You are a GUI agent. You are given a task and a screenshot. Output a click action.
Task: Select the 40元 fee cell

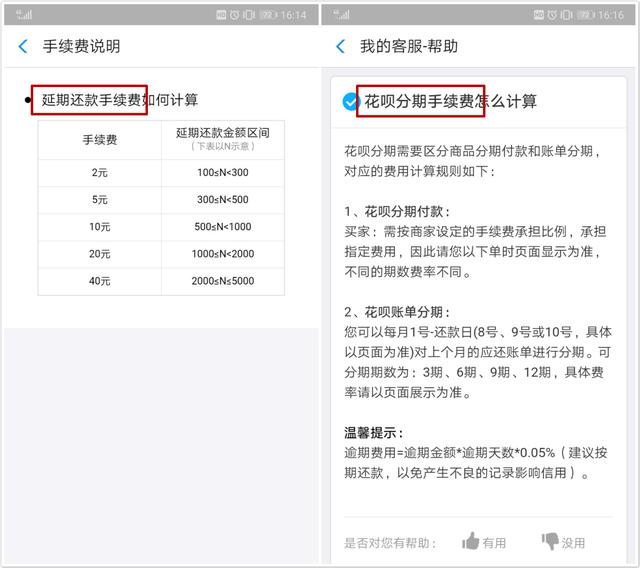100,281
